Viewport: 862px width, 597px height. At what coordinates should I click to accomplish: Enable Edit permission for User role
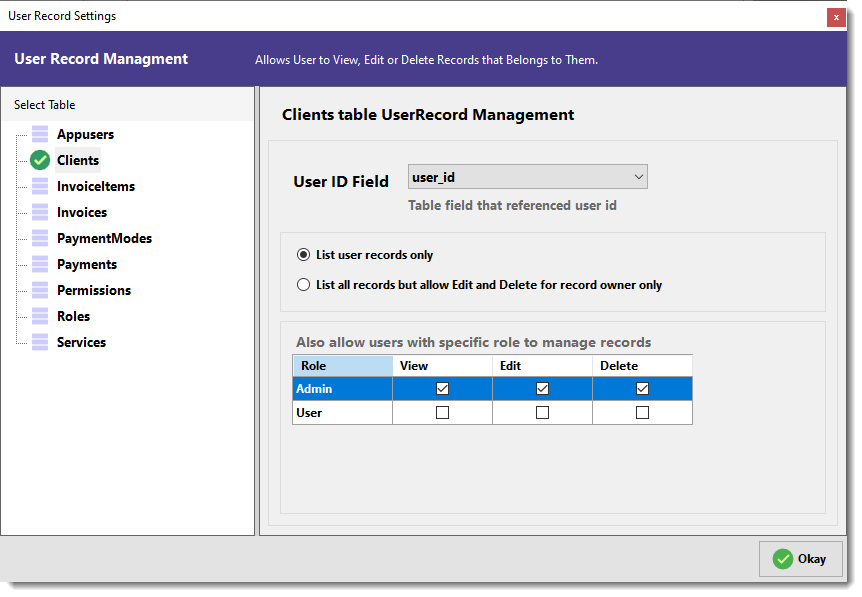coord(543,413)
